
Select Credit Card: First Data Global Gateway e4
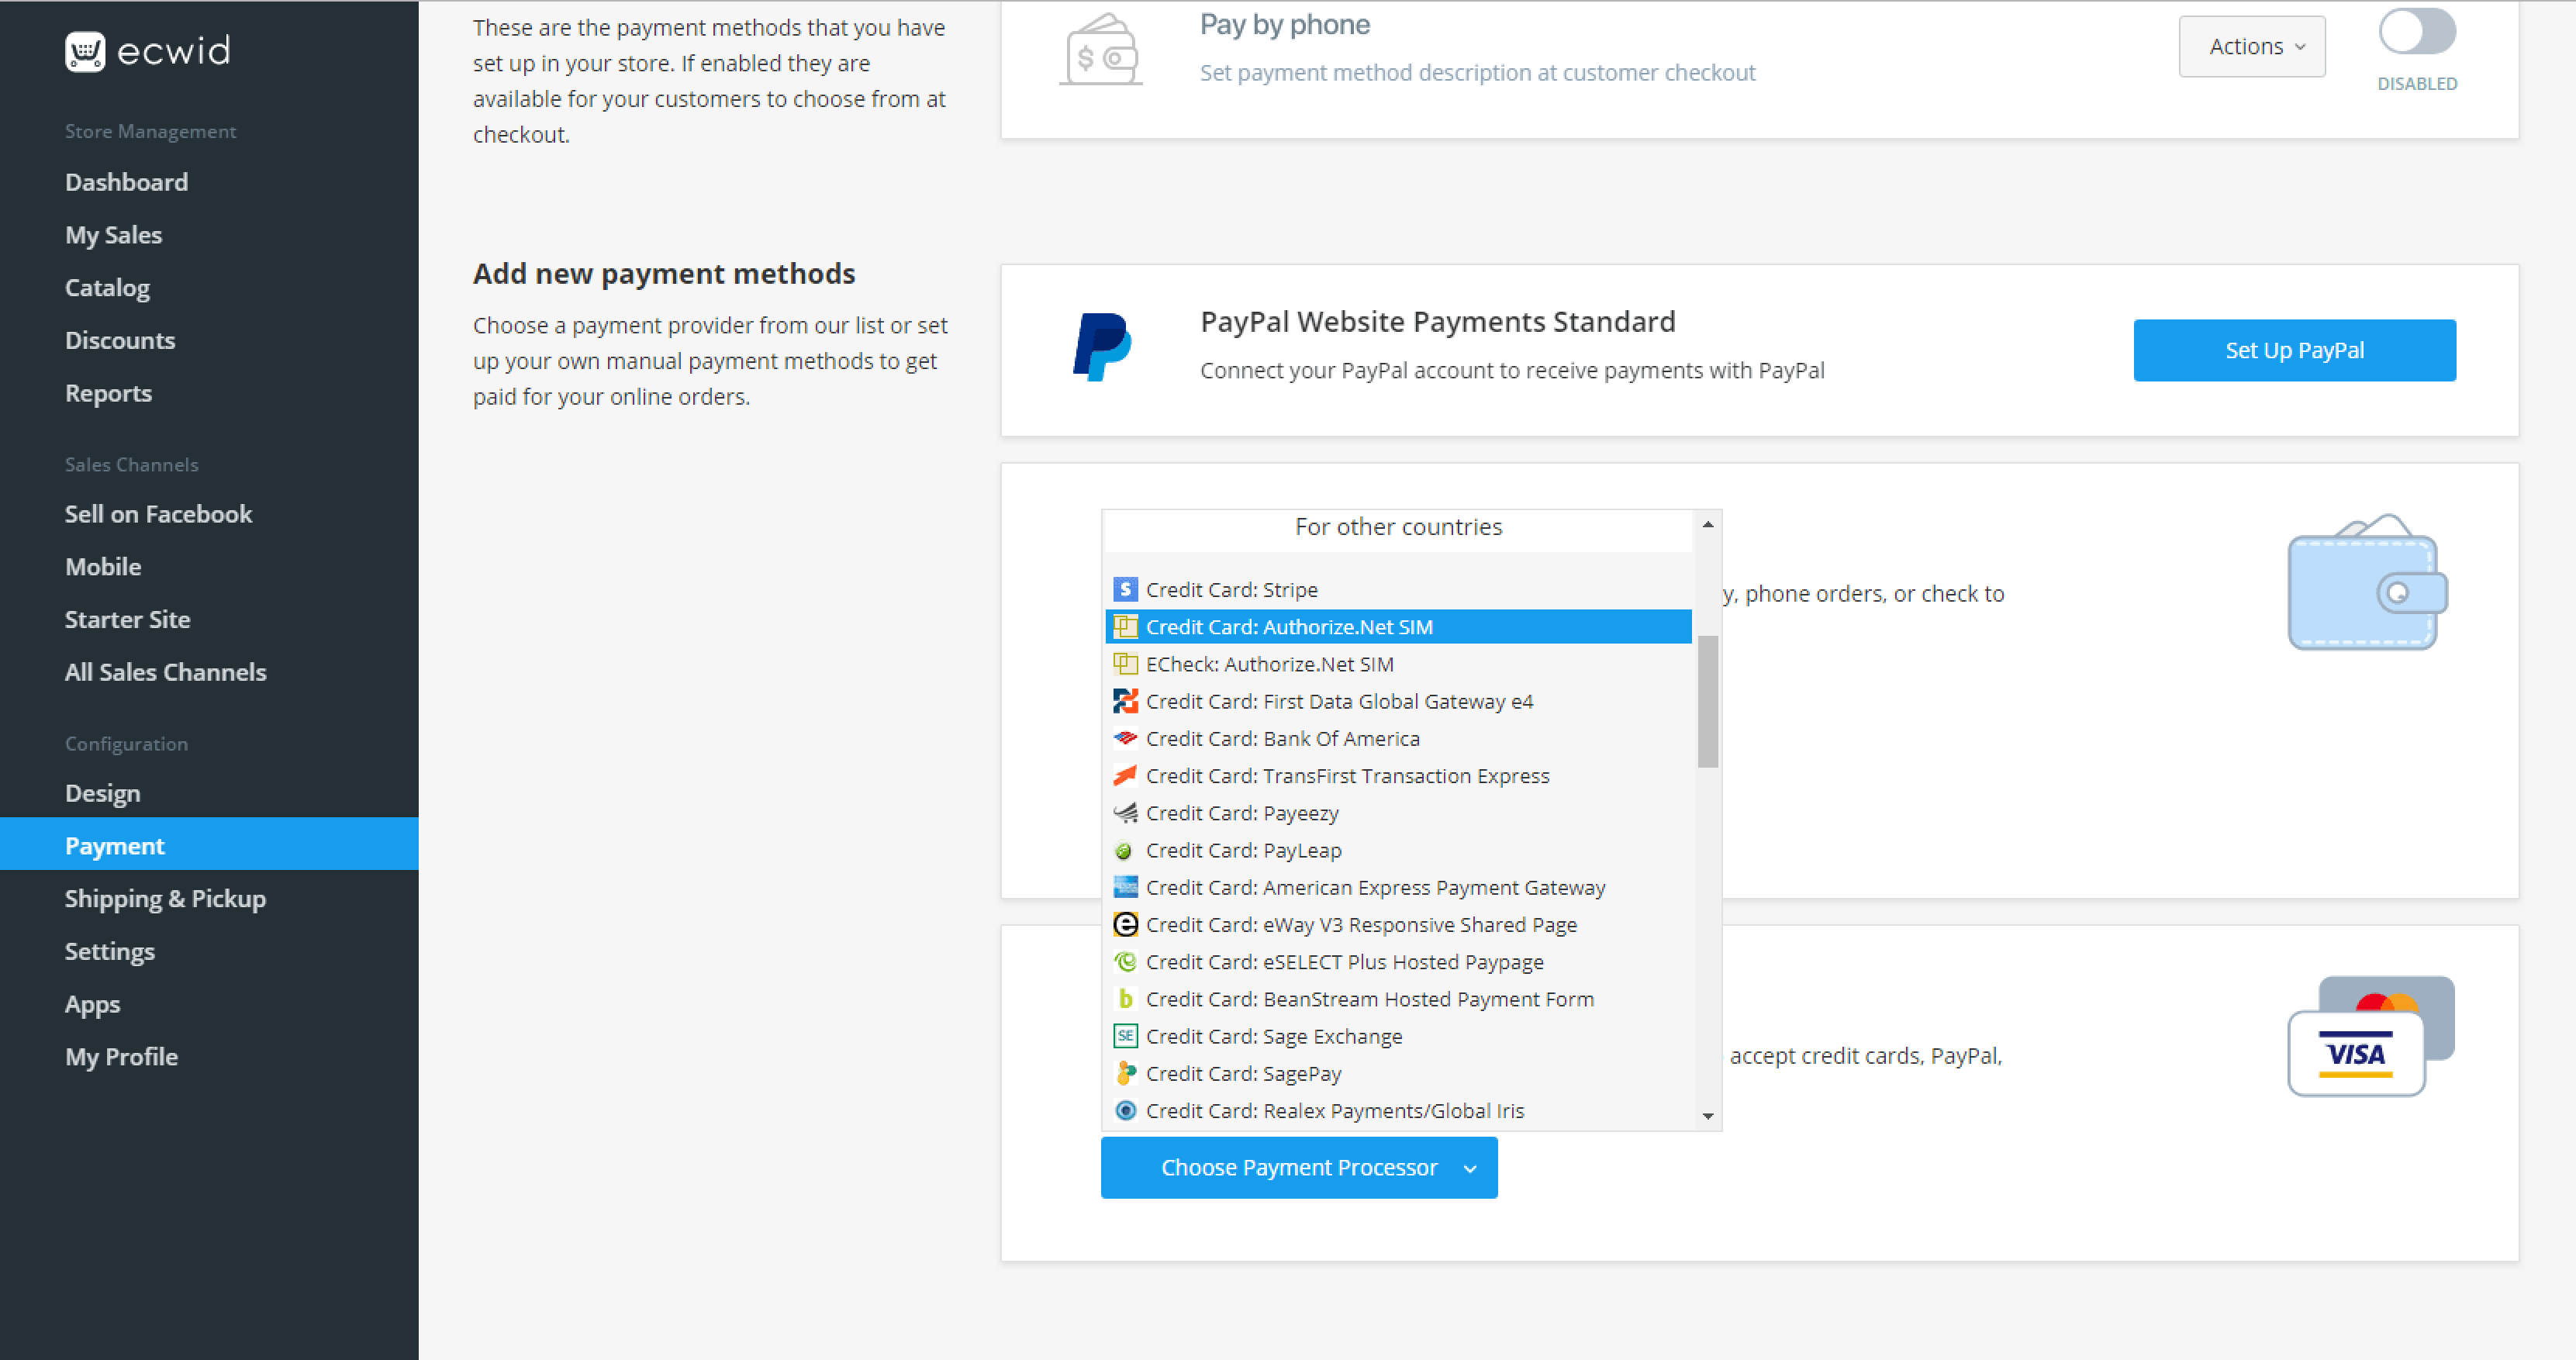tap(1398, 701)
